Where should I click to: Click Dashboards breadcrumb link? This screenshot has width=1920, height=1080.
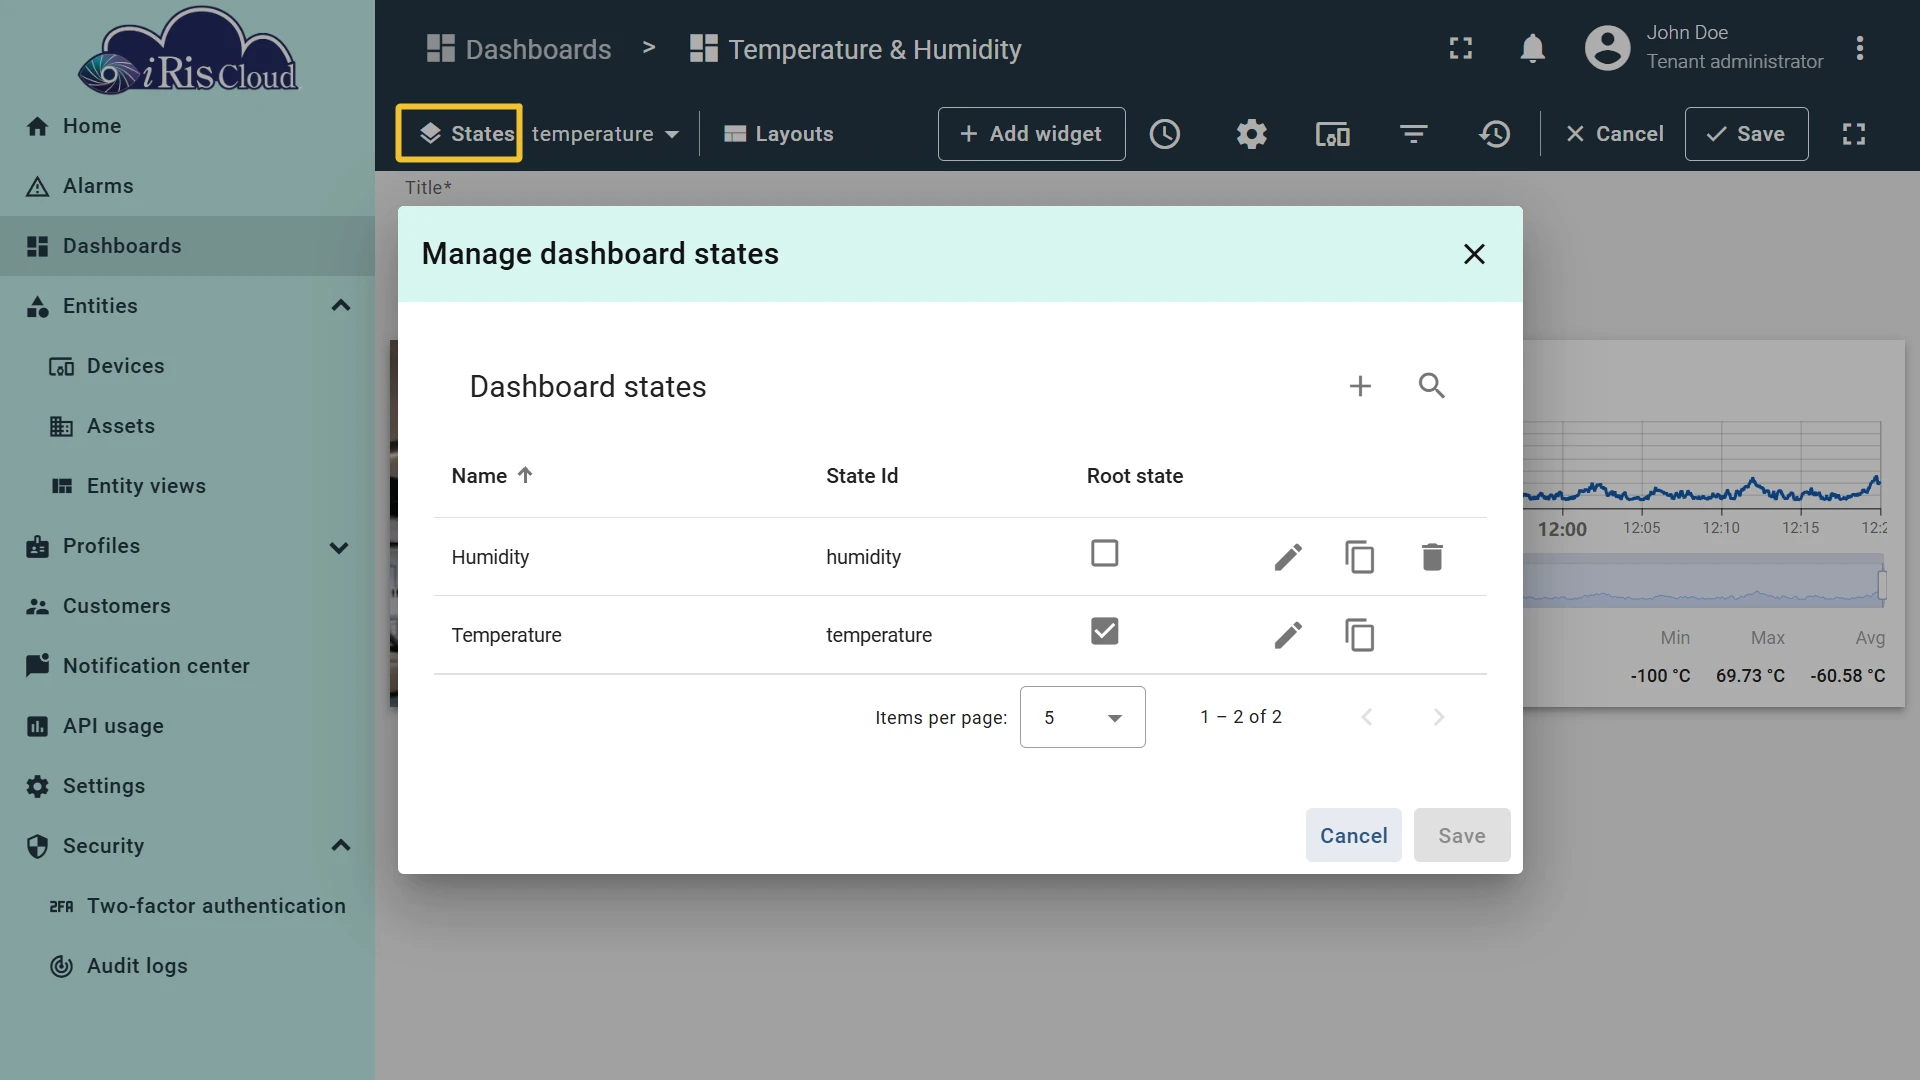[519, 49]
